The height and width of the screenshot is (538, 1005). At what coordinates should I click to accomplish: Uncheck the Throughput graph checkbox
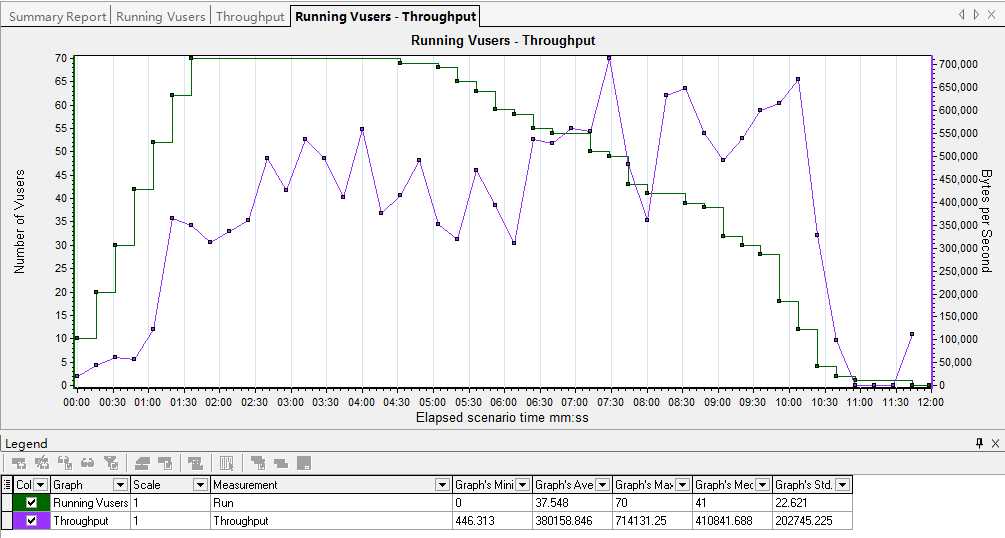coord(31,521)
